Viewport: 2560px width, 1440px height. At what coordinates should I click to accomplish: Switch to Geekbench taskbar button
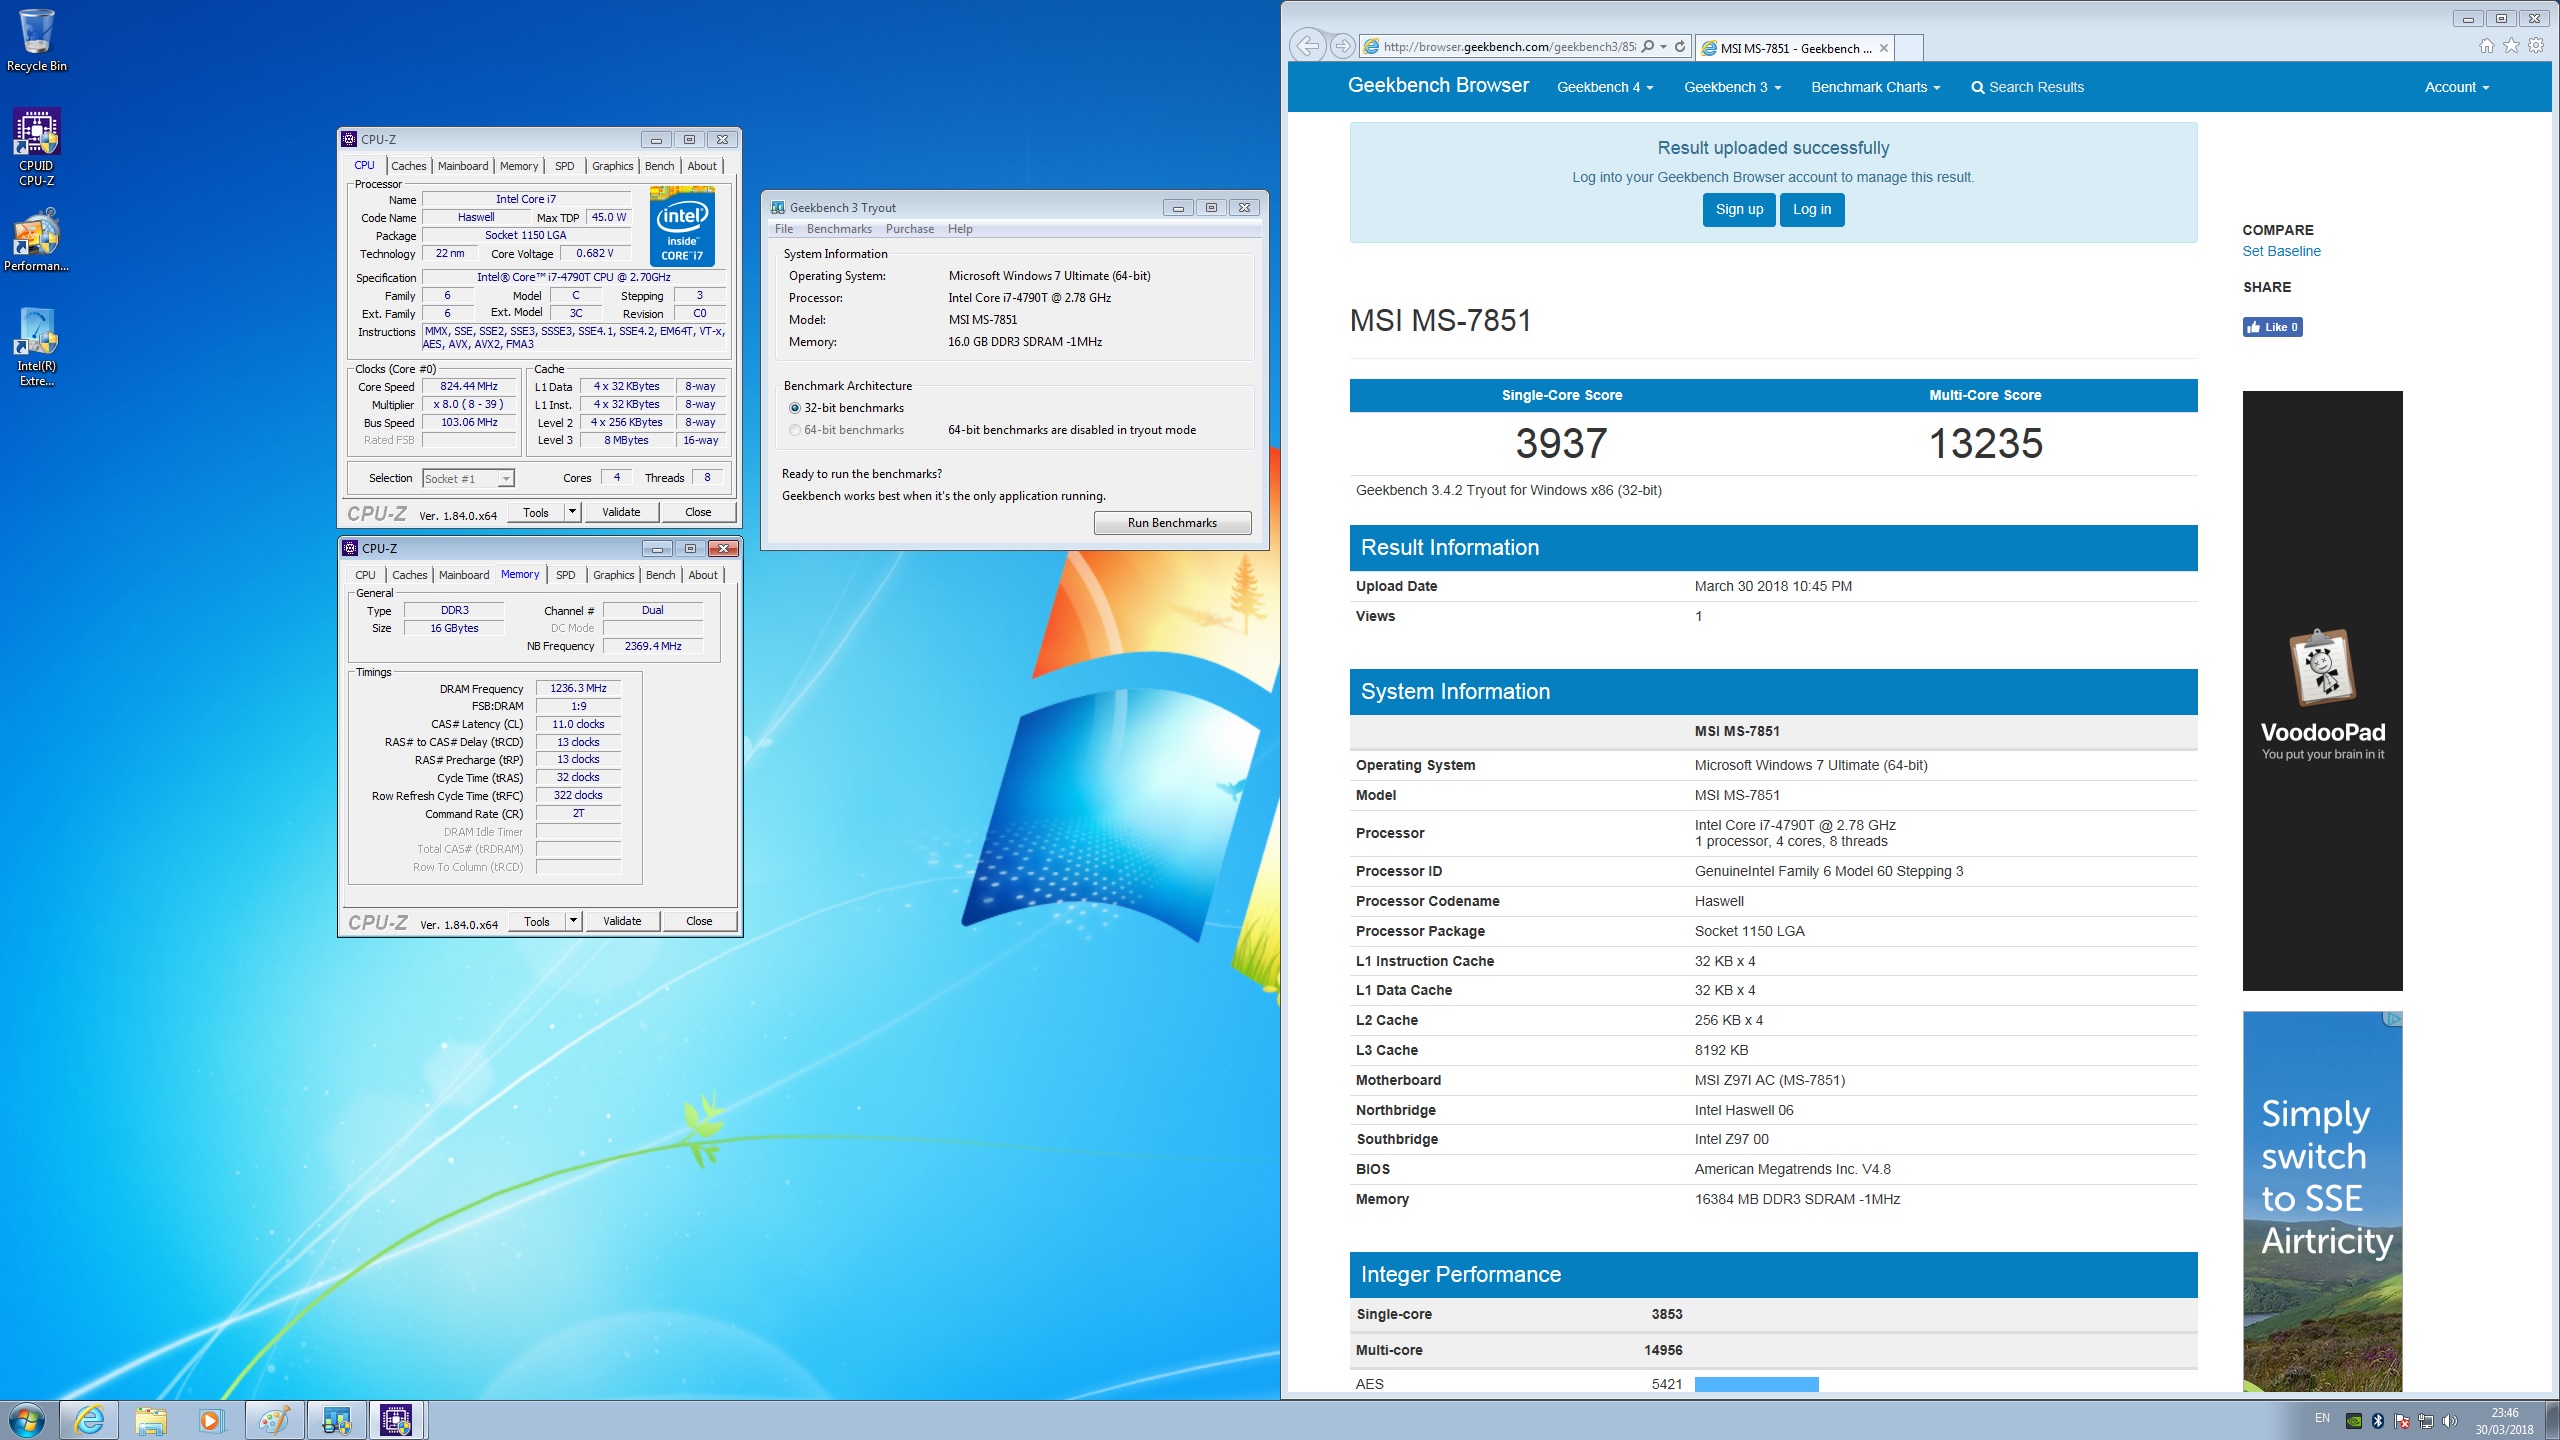coord(336,1420)
